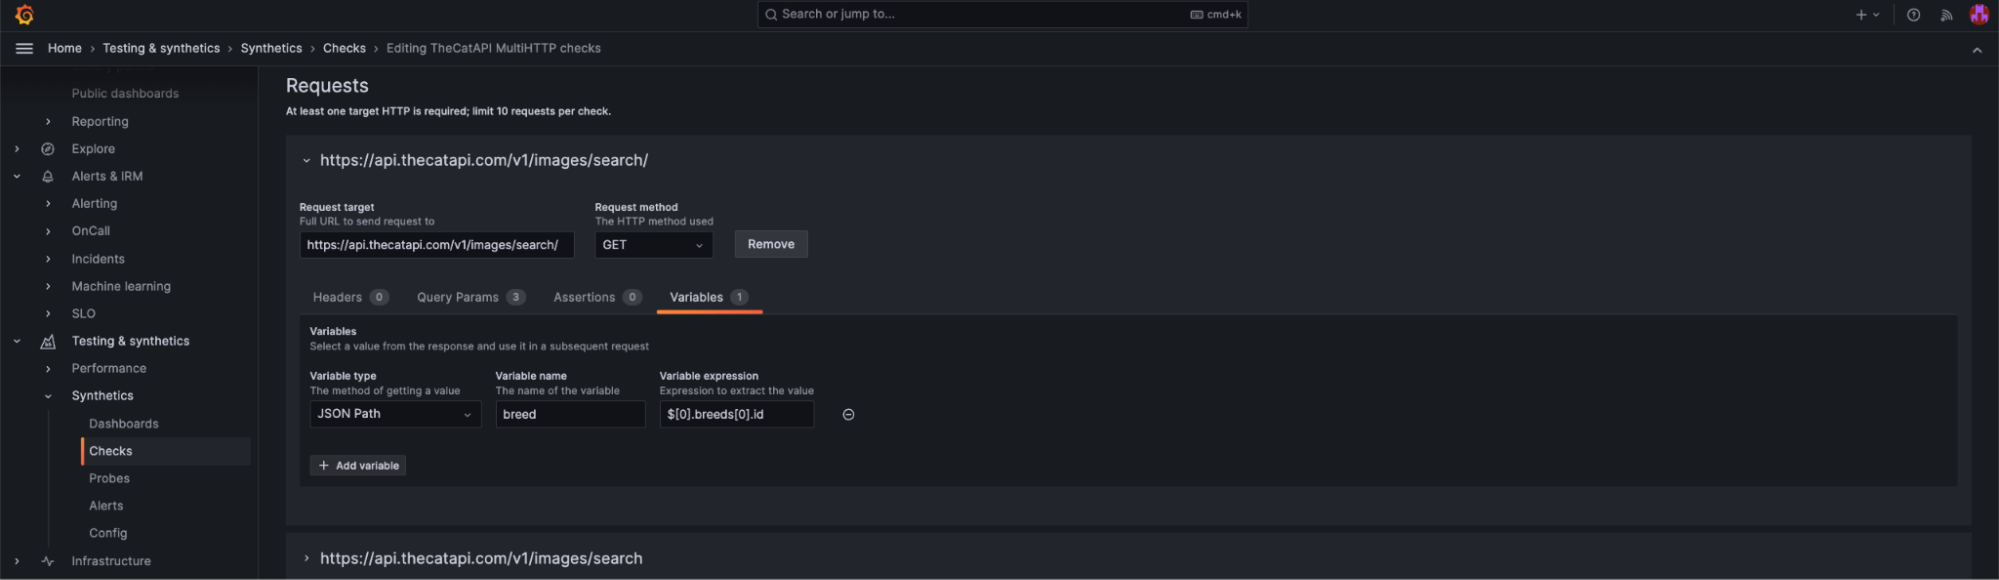Click the Infrastructure heartbeat icon
Viewport: 1999px width, 580px height.
(x=48, y=561)
